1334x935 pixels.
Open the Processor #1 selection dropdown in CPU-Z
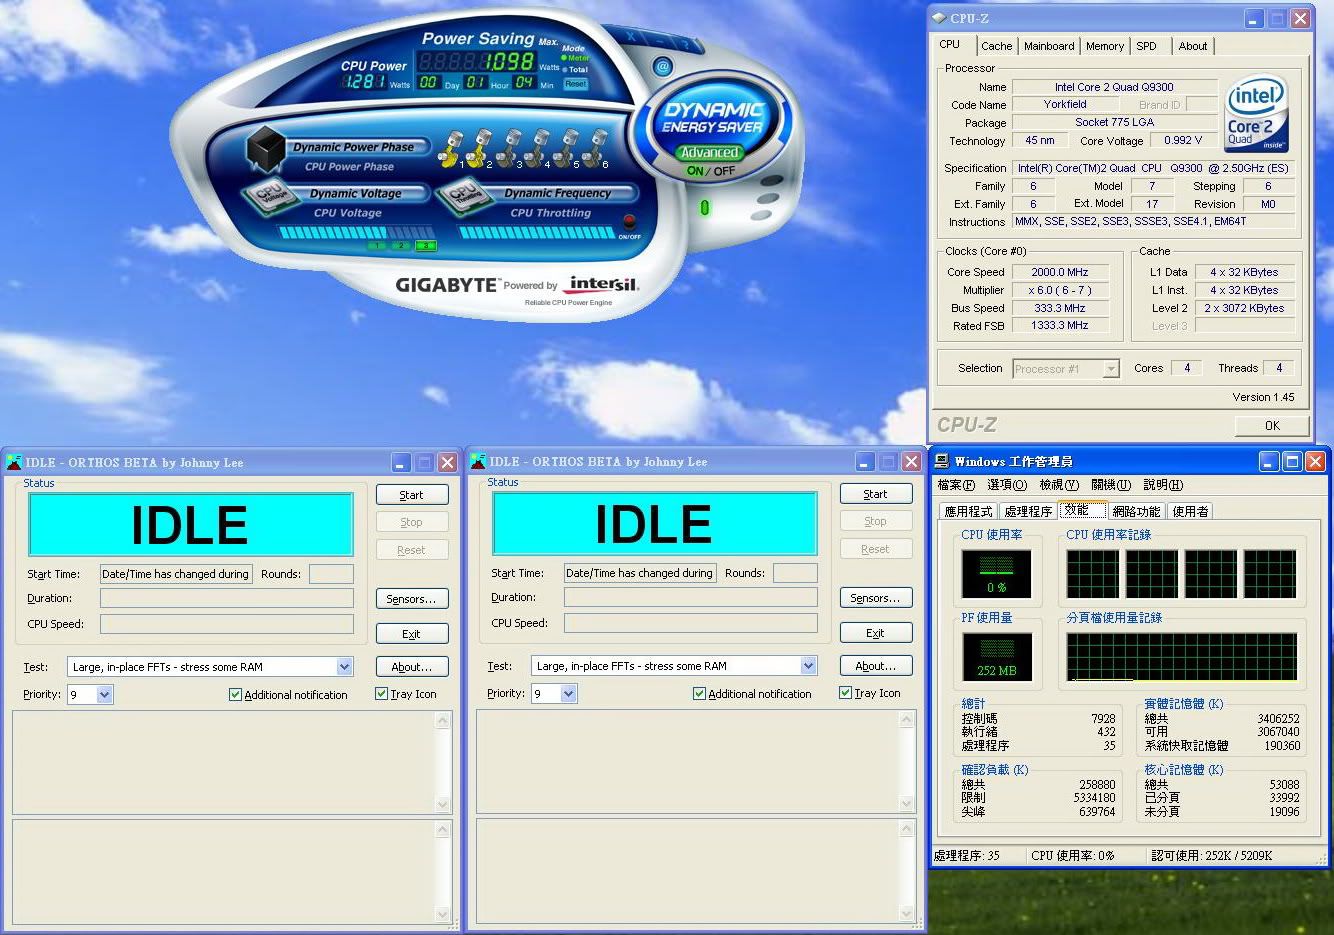tap(1111, 369)
